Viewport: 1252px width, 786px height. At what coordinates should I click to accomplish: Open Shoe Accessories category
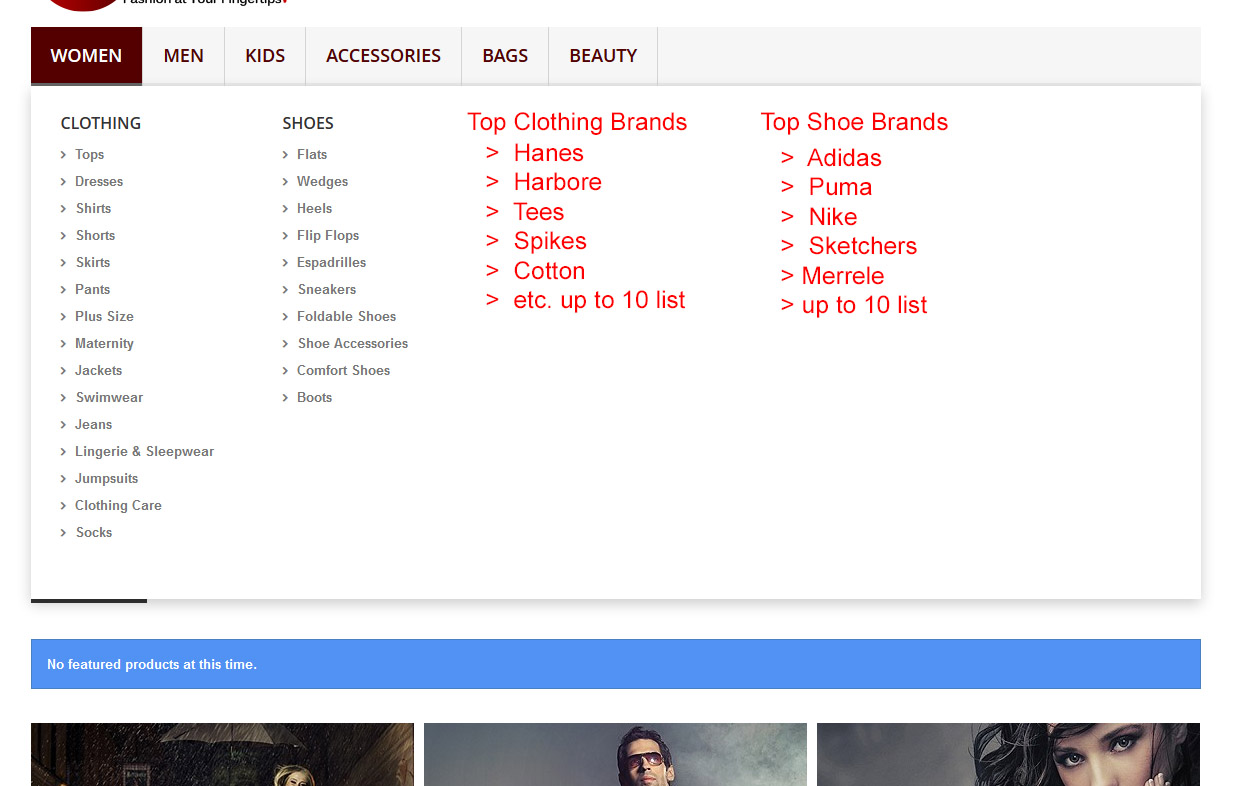point(352,343)
